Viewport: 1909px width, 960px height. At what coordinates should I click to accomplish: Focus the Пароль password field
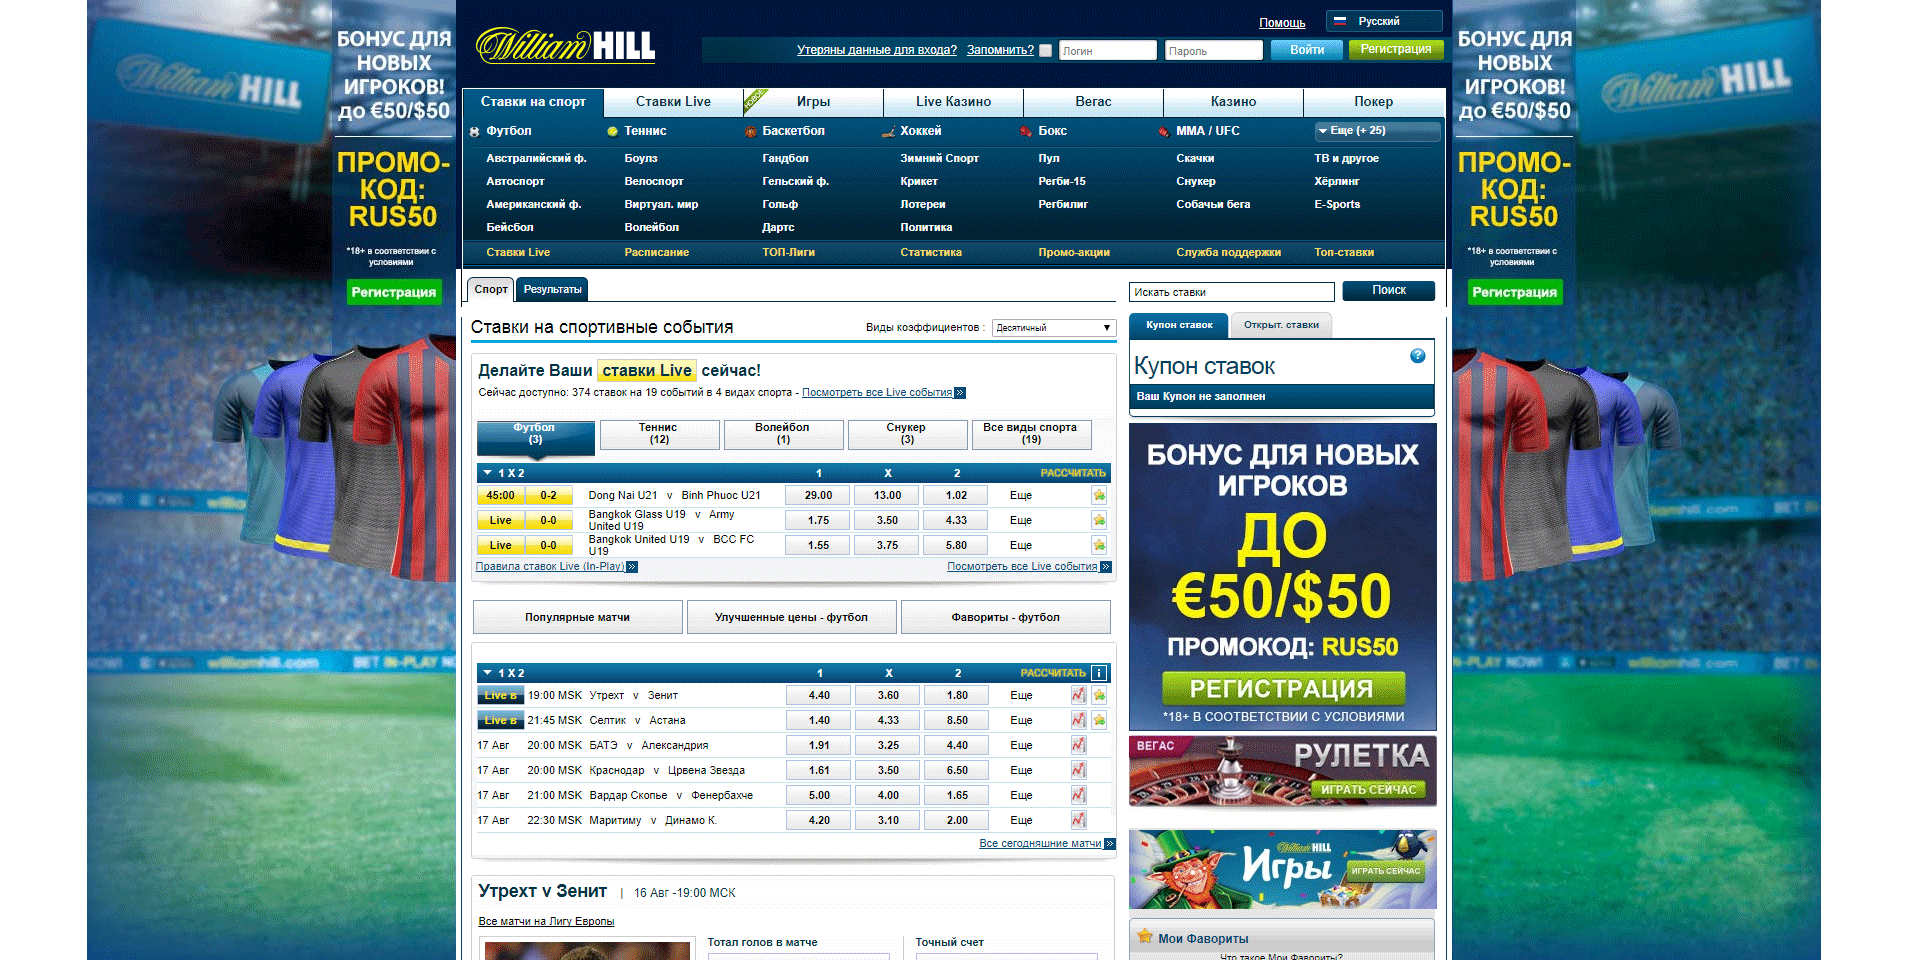tap(1214, 50)
